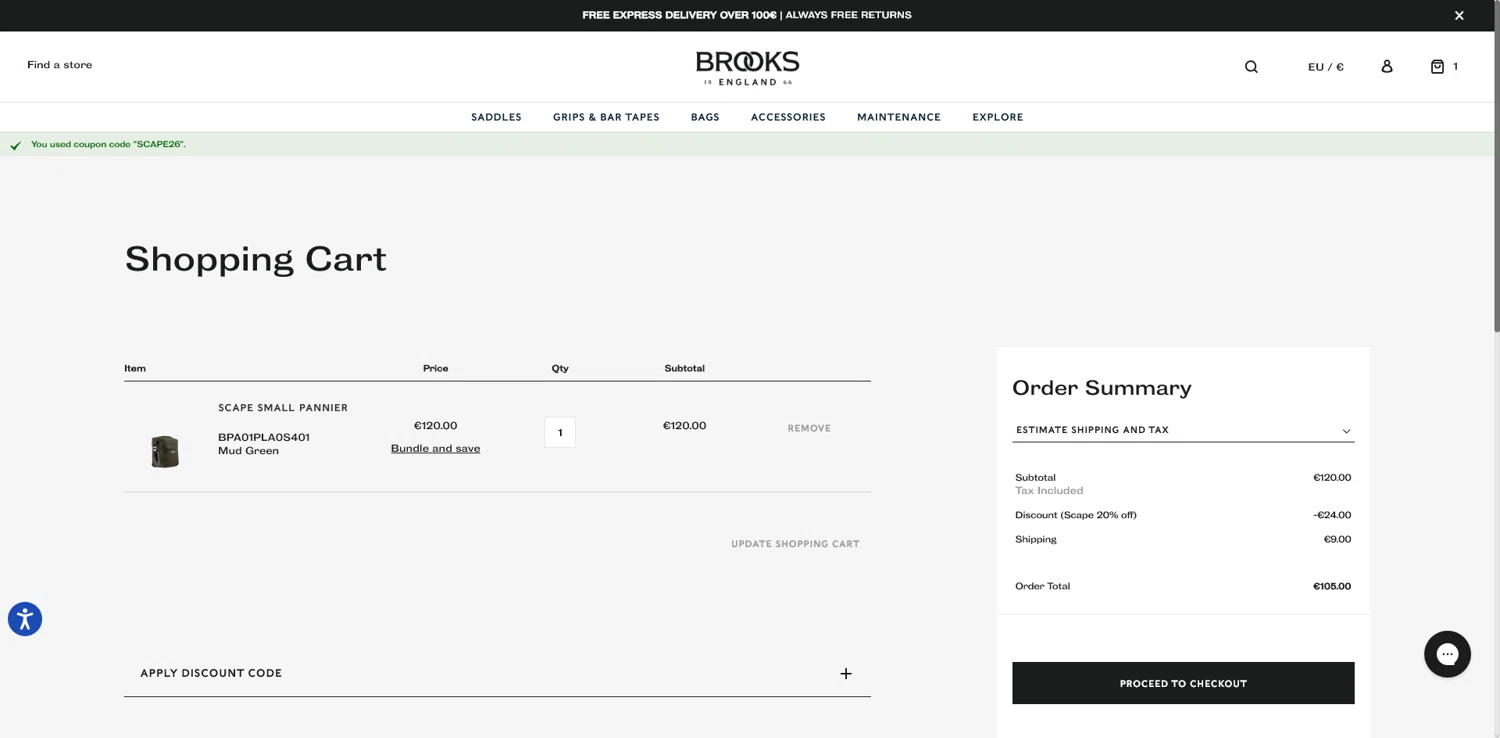Screen dimensions: 1500x738
Task: Click the green coupon success checkmark
Action: 15,145
